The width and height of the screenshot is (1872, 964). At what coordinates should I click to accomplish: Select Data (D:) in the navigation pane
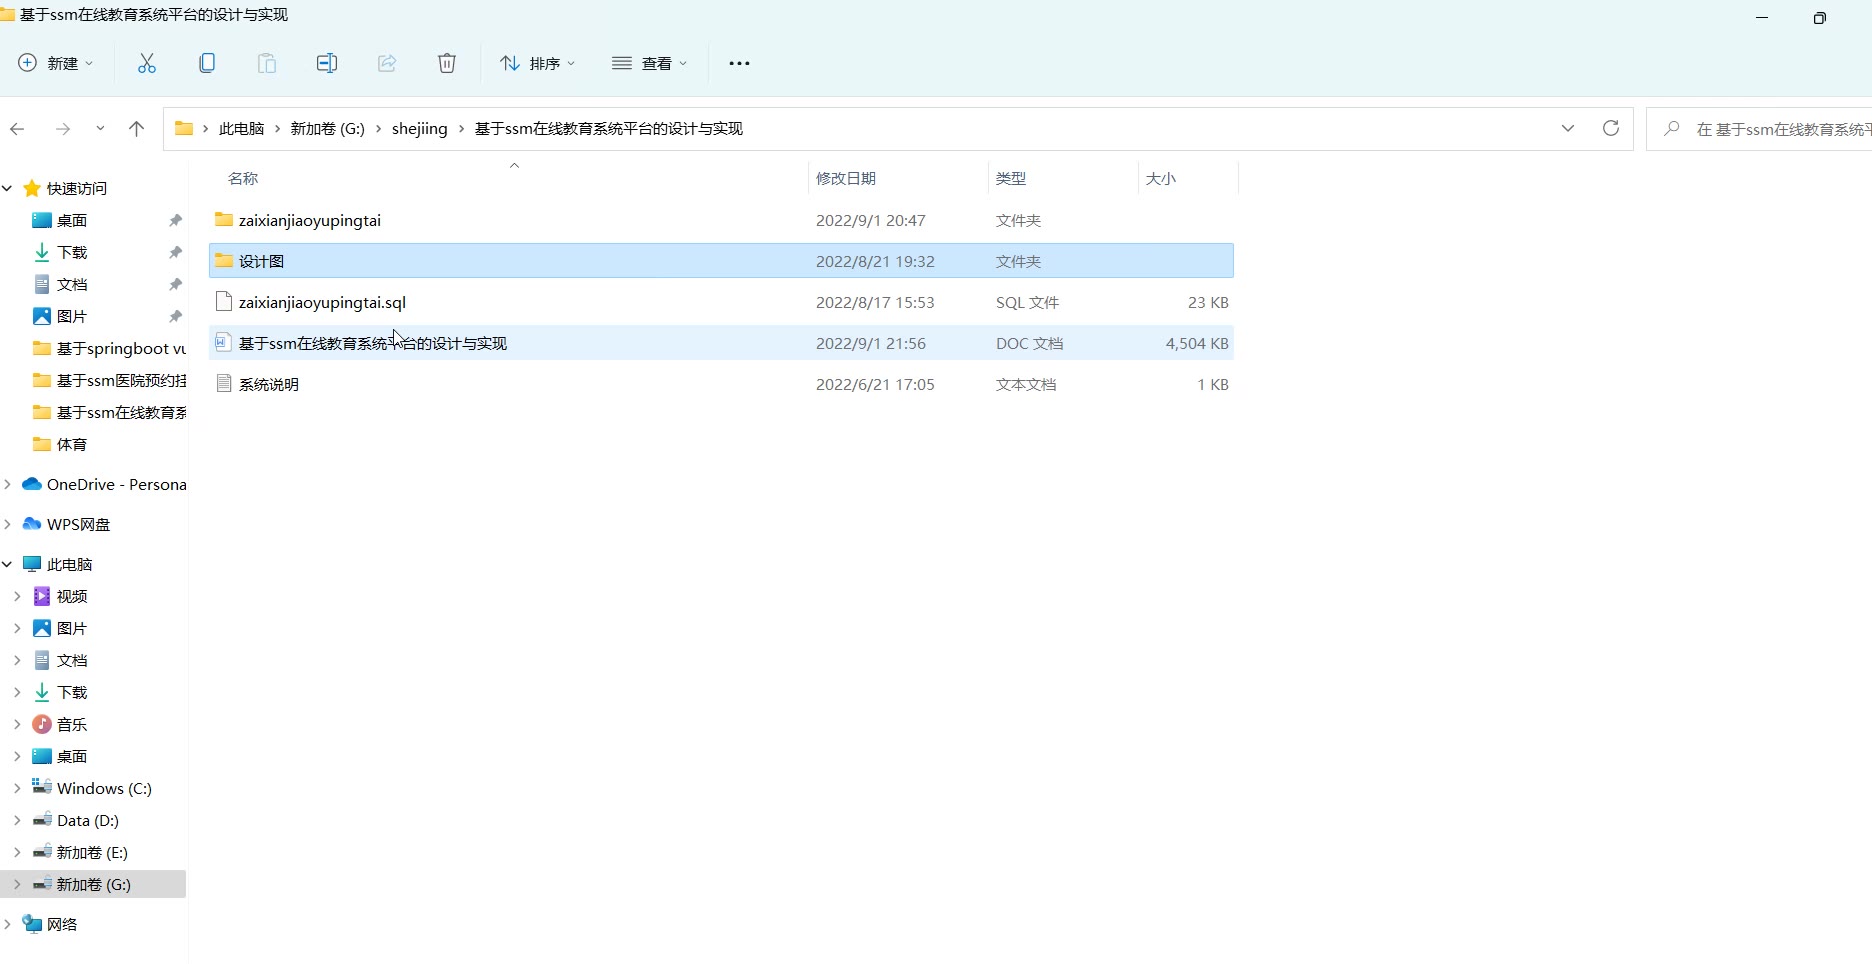[x=88, y=820]
